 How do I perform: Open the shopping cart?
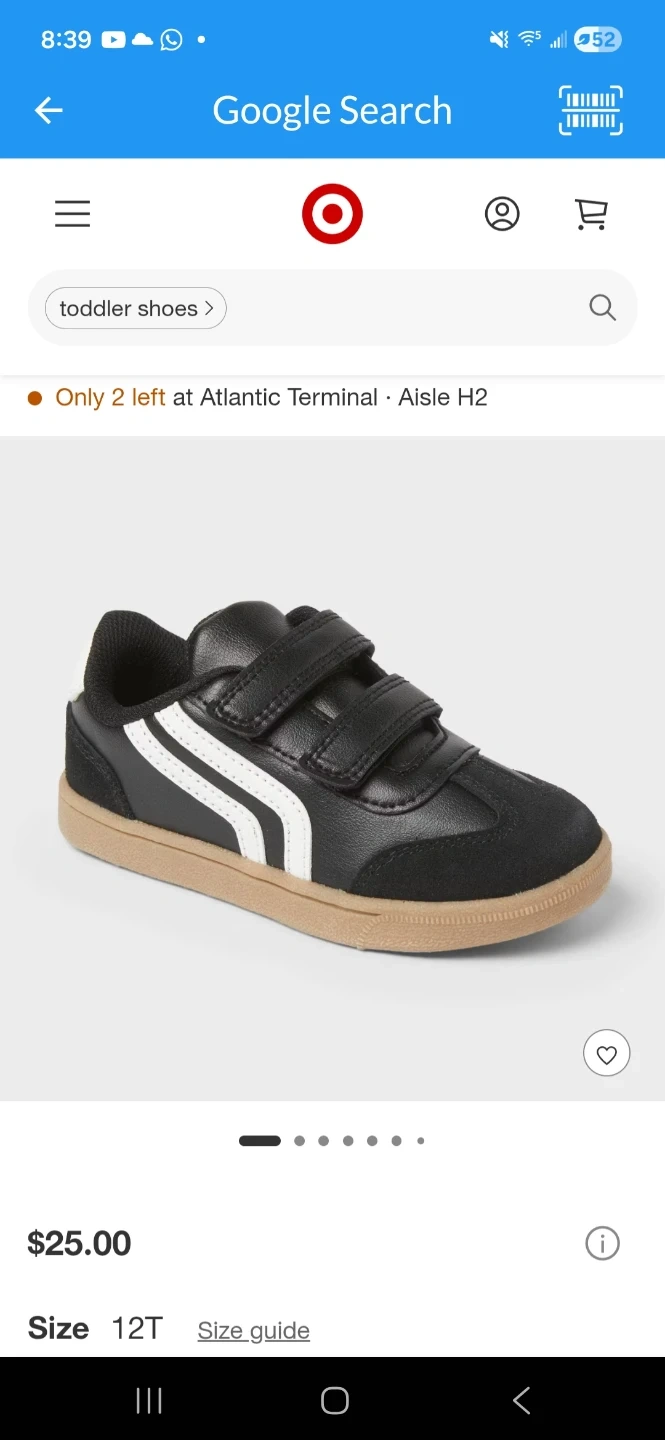[x=591, y=214]
